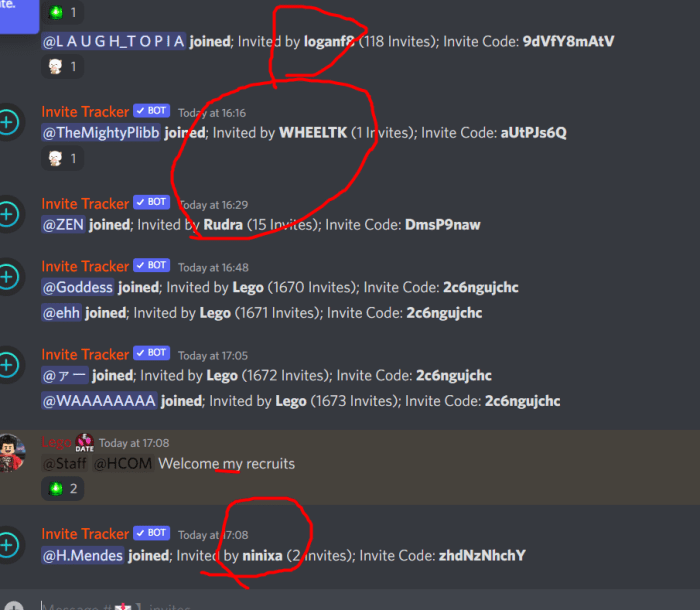Open @TheMightyPlibb user mention
Viewport: 700px width, 610px height.
tap(101, 133)
